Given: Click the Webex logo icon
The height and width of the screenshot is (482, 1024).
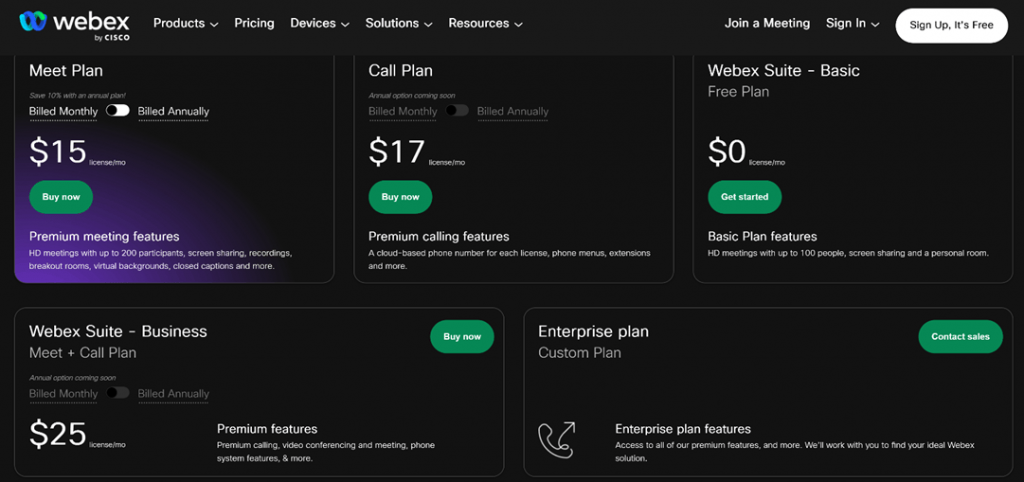Looking at the screenshot, I should click(32, 23).
